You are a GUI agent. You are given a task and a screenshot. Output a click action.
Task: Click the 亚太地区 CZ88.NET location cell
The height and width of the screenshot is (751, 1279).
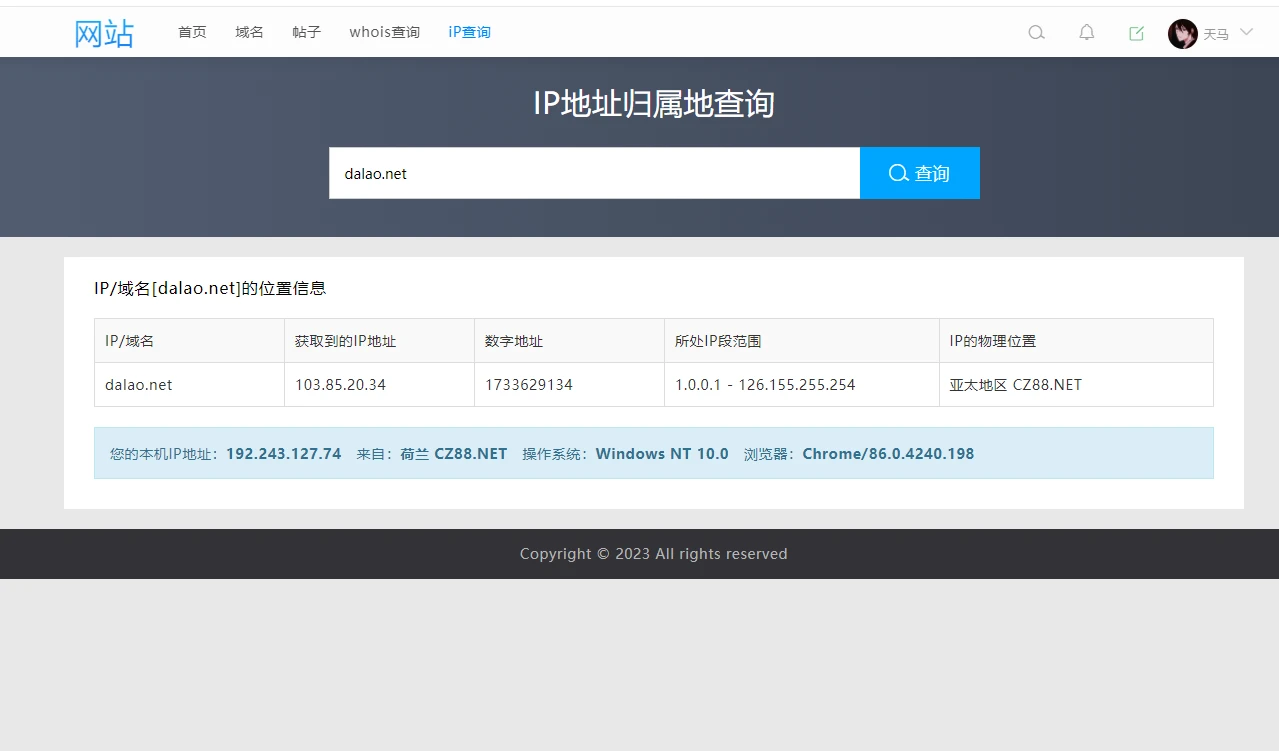(x=1015, y=385)
